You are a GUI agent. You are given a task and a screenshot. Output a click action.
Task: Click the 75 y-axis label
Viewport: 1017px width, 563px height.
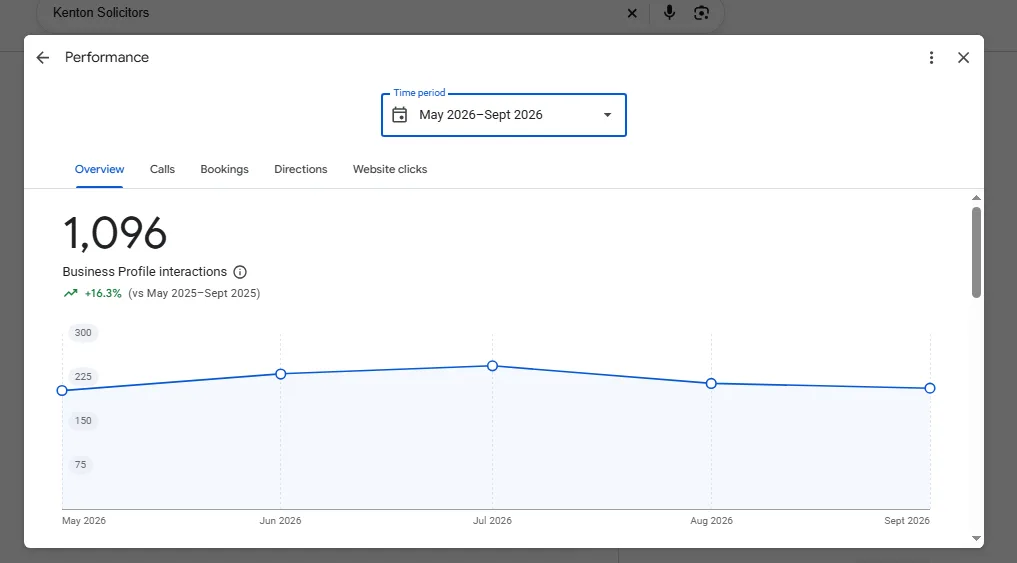(80, 464)
